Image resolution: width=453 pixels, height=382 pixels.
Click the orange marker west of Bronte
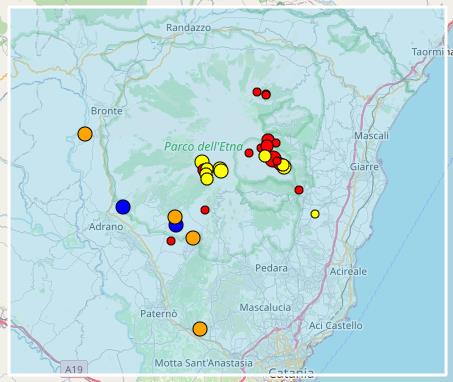[85, 134]
